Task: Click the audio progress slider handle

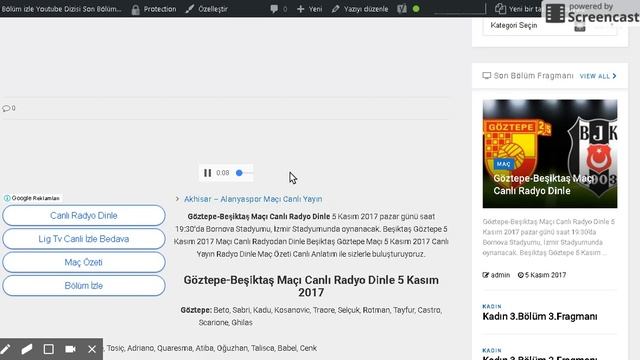Action: (239, 173)
